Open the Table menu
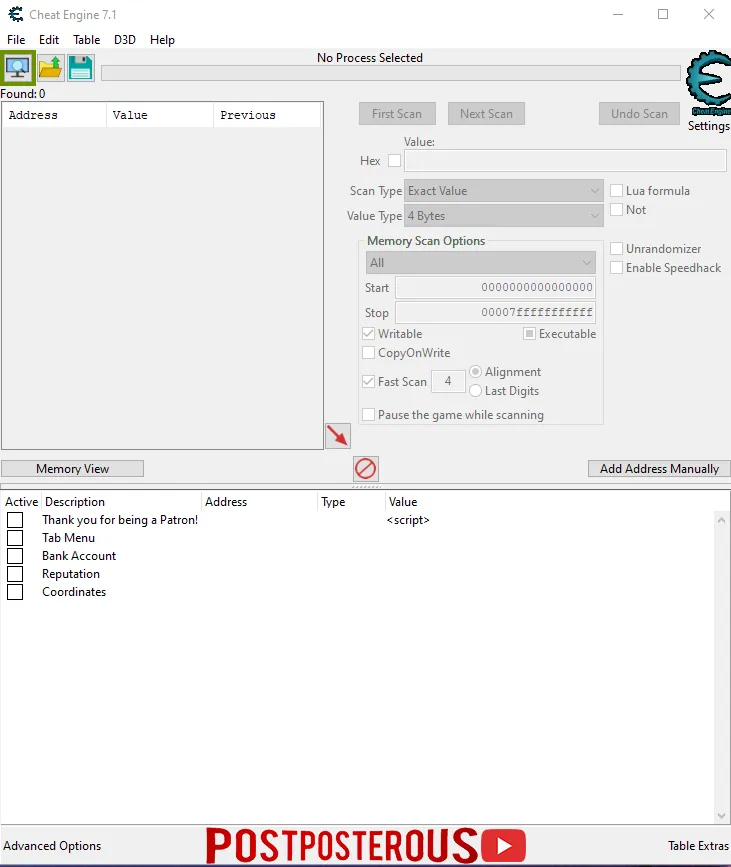Viewport: 731px width, 867px height. point(87,40)
